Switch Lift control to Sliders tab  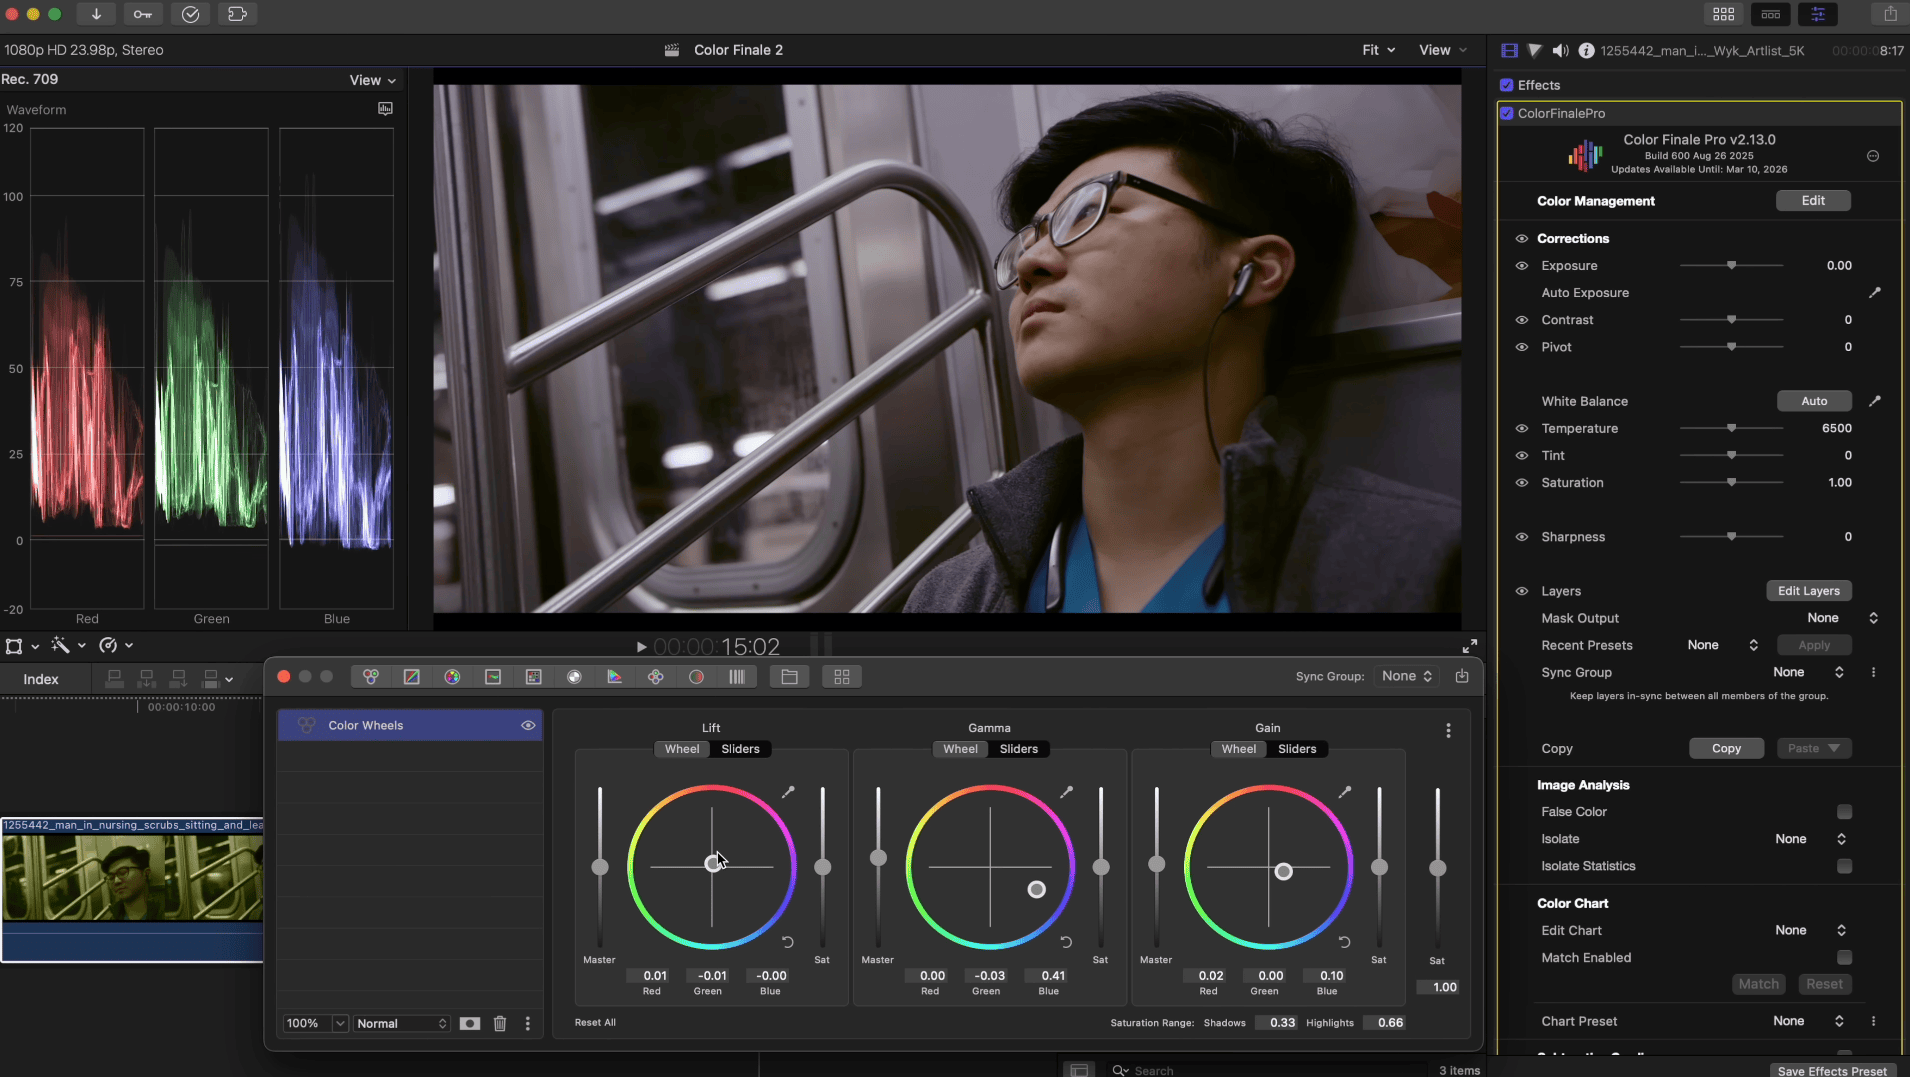(740, 749)
